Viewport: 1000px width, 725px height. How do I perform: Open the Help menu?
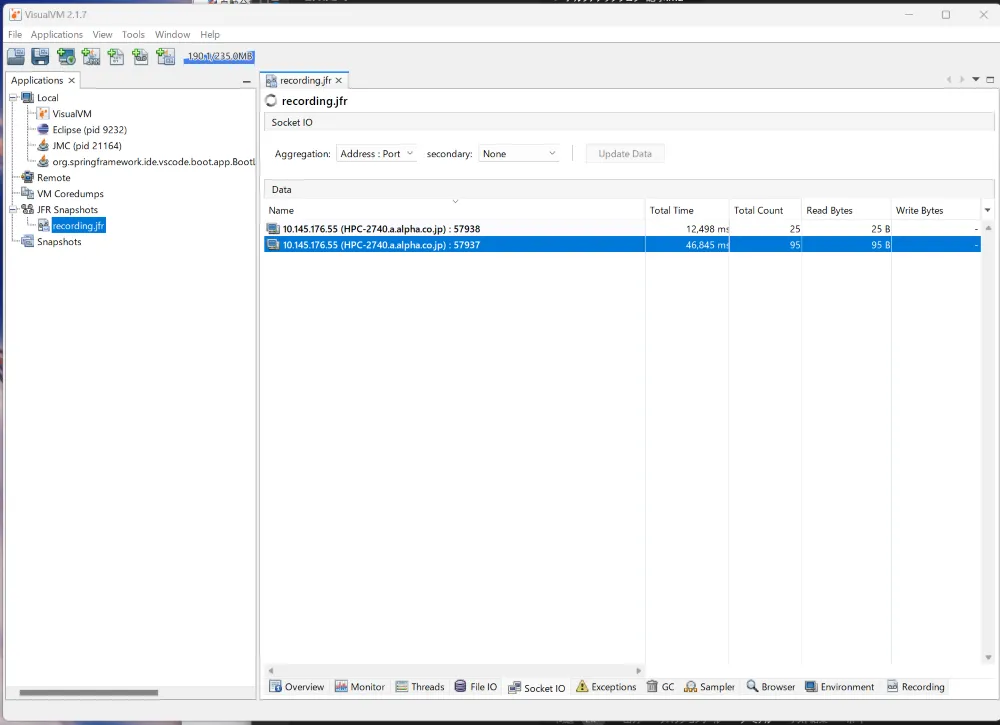pos(210,34)
